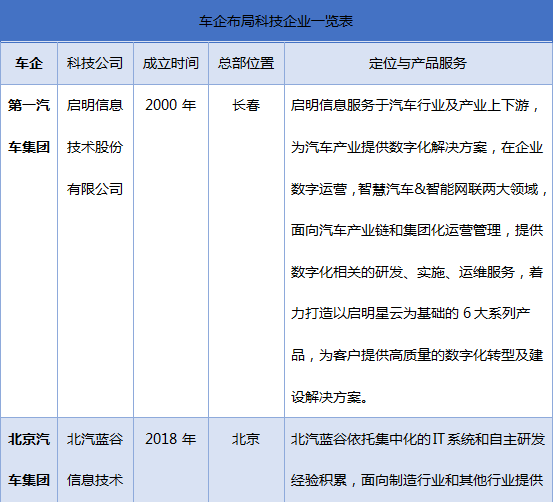The height and width of the screenshot is (502, 553).
Task: Click the 总部位置 column header
Action: pos(246,63)
